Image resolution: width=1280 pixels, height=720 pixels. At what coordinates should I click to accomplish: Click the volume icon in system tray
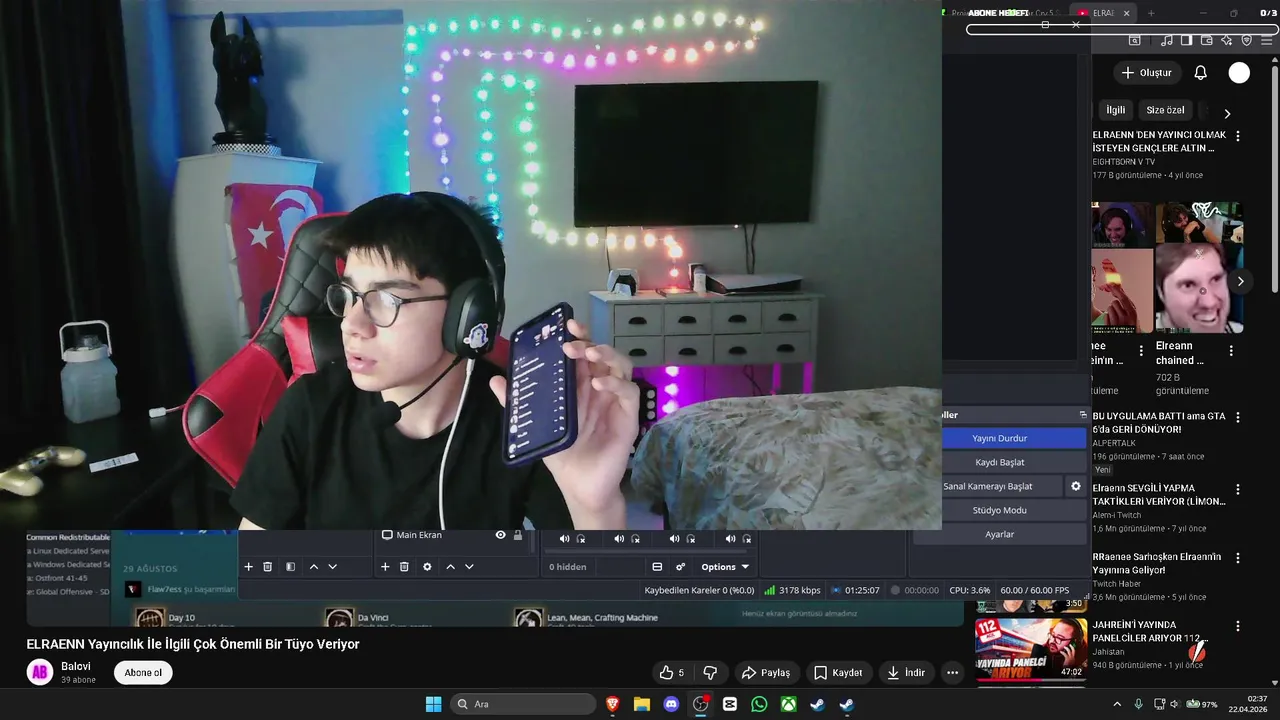point(1175,704)
